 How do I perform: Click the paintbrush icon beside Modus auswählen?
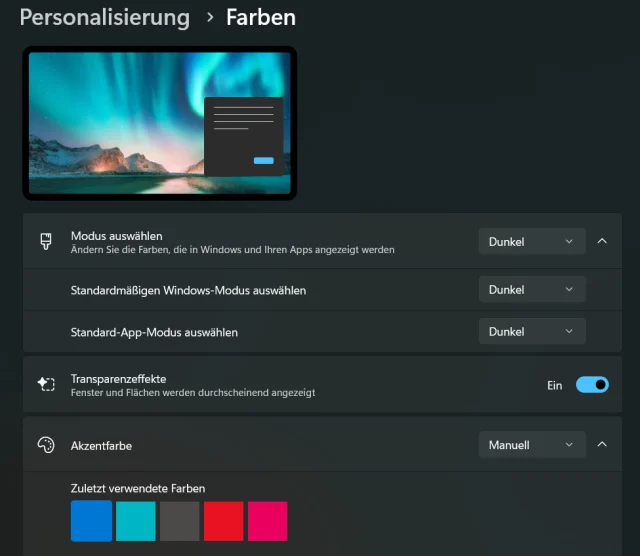click(46, 241)
